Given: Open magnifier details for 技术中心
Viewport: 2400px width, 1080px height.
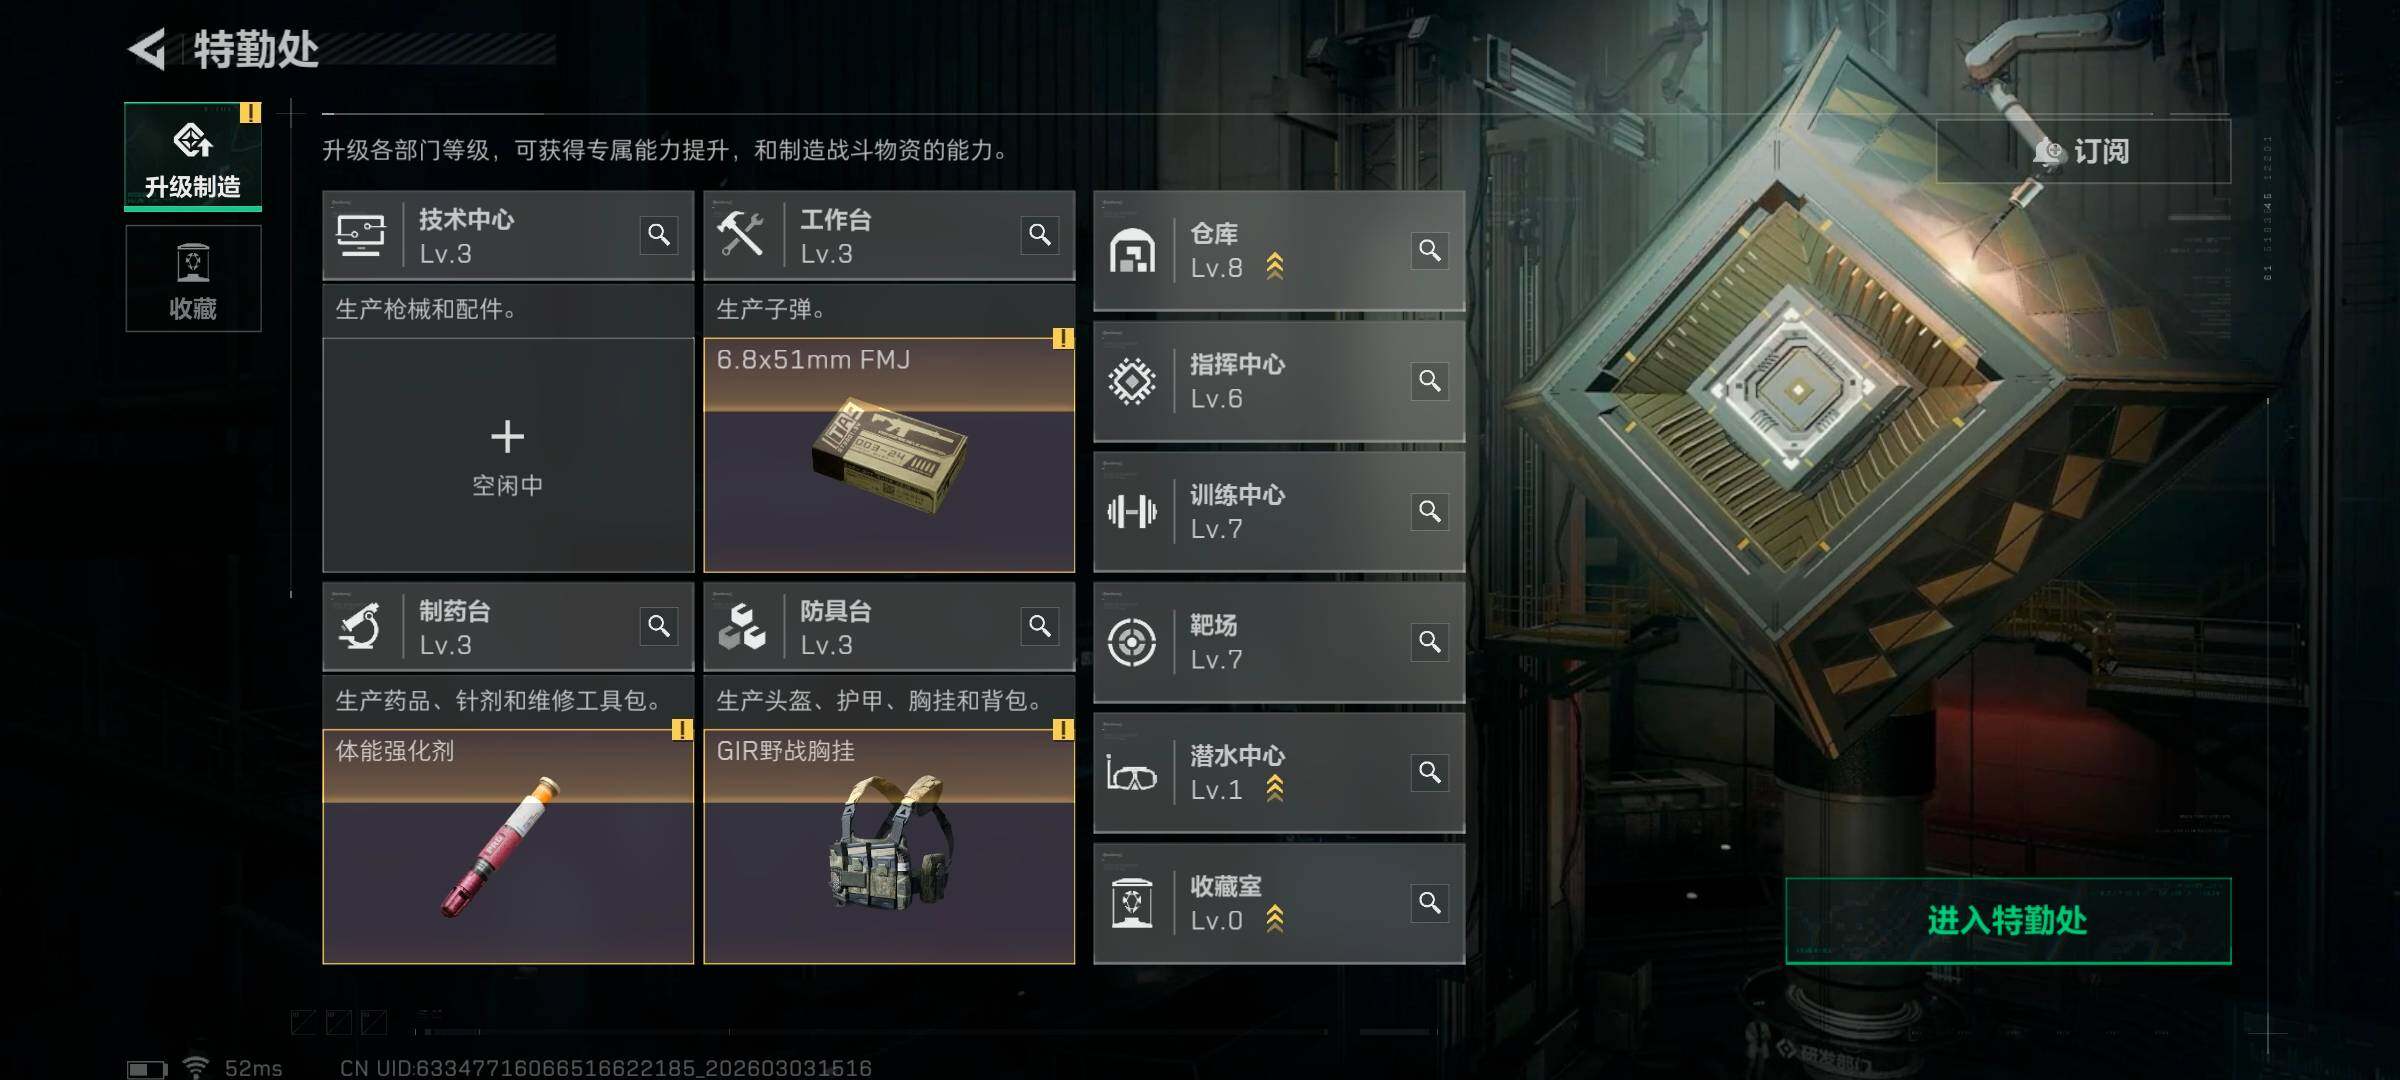Looking at the screenshot, I should tap(658, 235).
